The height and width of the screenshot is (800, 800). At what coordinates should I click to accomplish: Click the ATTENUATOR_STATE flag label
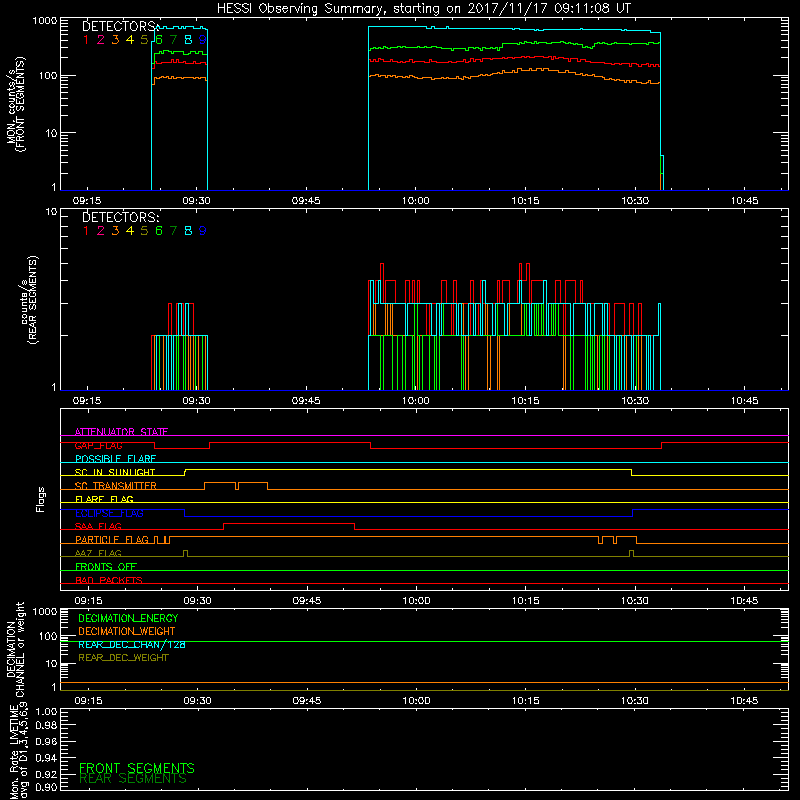click(121, 432)
